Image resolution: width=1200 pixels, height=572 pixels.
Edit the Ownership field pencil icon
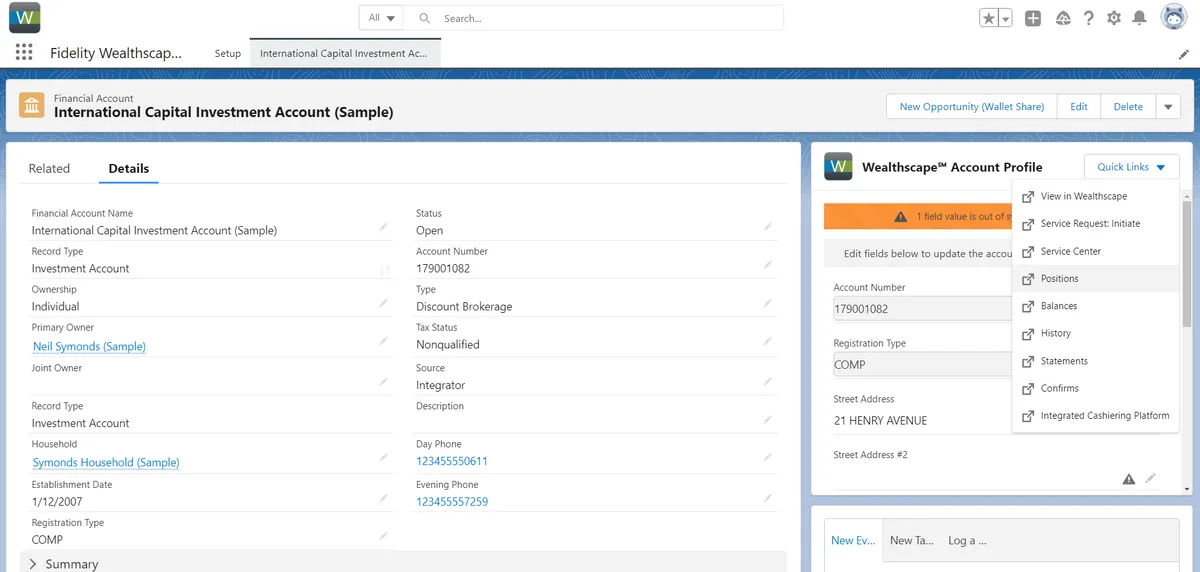383,303
